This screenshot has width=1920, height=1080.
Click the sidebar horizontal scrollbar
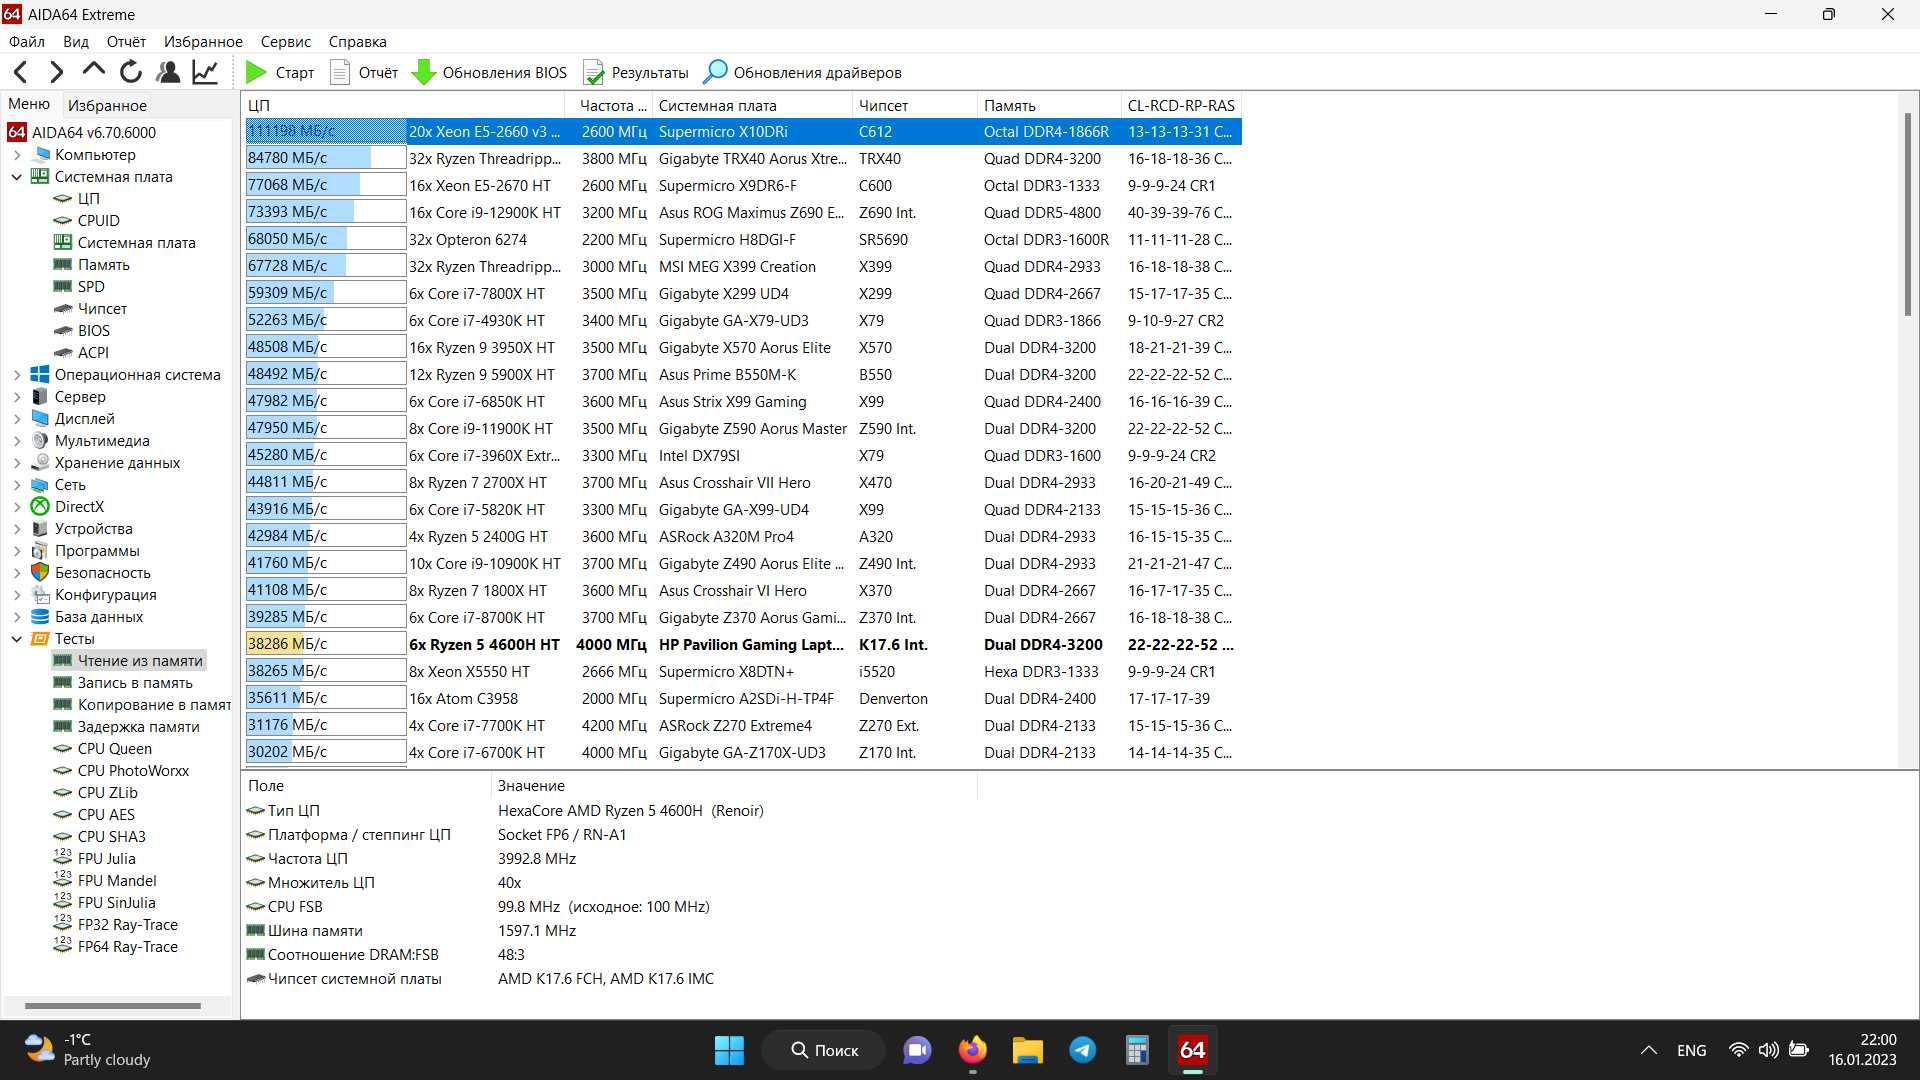(x=112, y=1005)
